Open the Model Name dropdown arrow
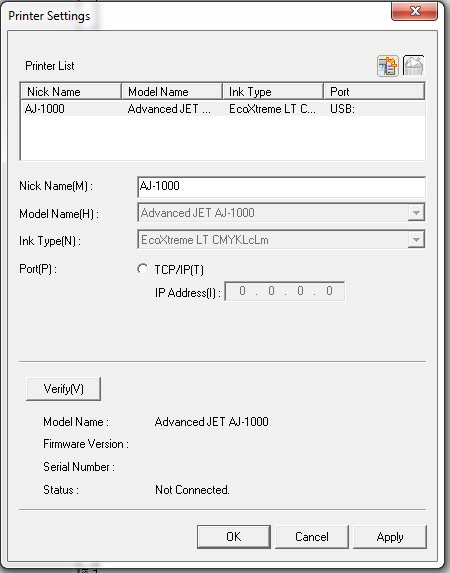Screen dimensions: 450x573 tap(416, 213)
